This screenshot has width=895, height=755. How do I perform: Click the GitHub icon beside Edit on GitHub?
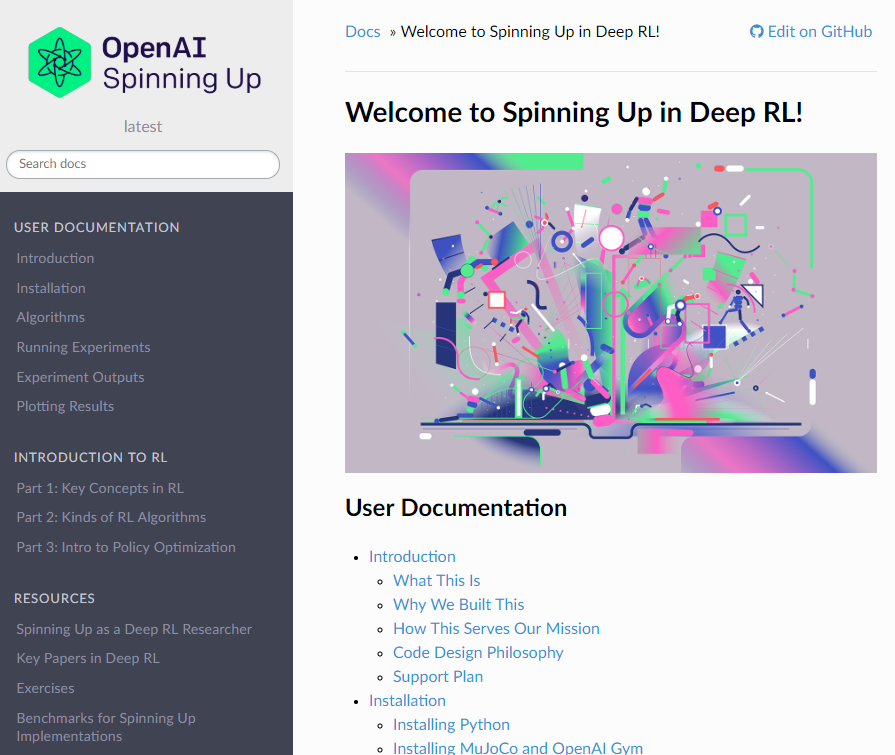click(x=756, y=32)
